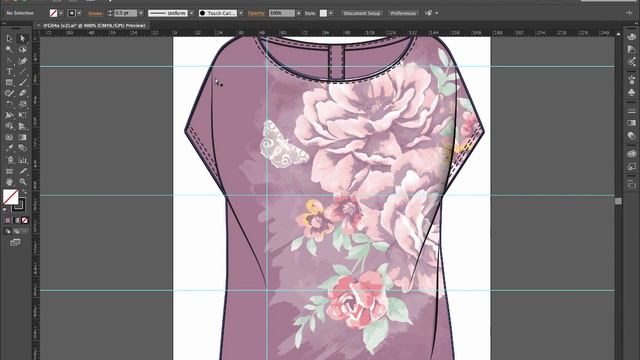Open the Brushes panel icon
The image size is (640, 360).
pyautogui.click(x=631, y=80)
